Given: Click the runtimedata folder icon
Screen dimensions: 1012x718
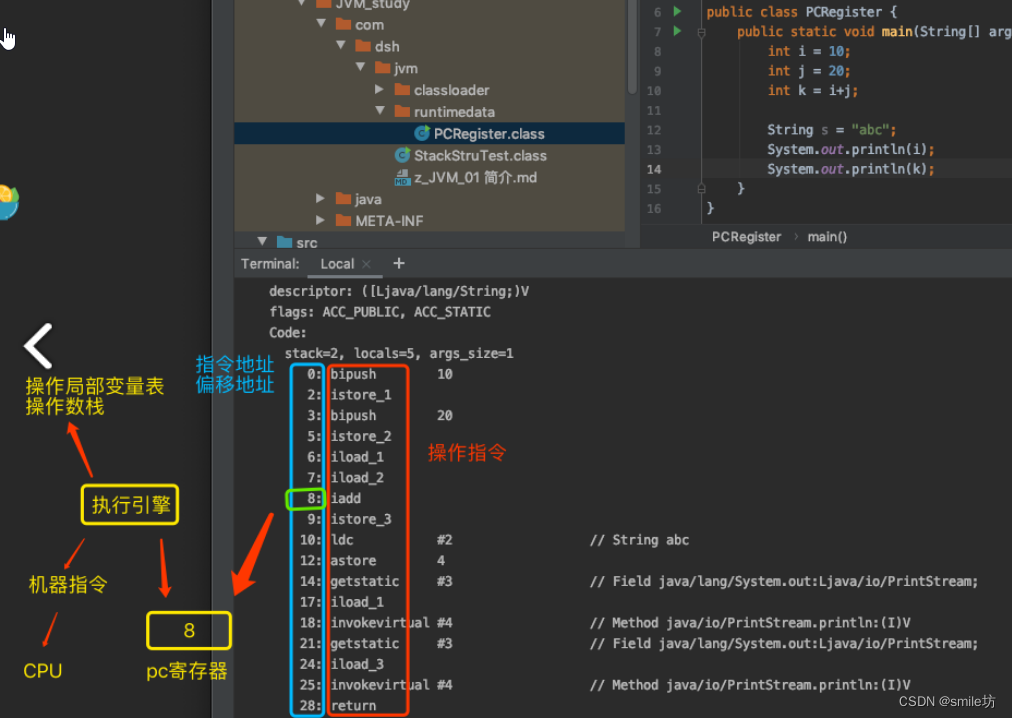Looking at the screenshot, I should point(403,111).
